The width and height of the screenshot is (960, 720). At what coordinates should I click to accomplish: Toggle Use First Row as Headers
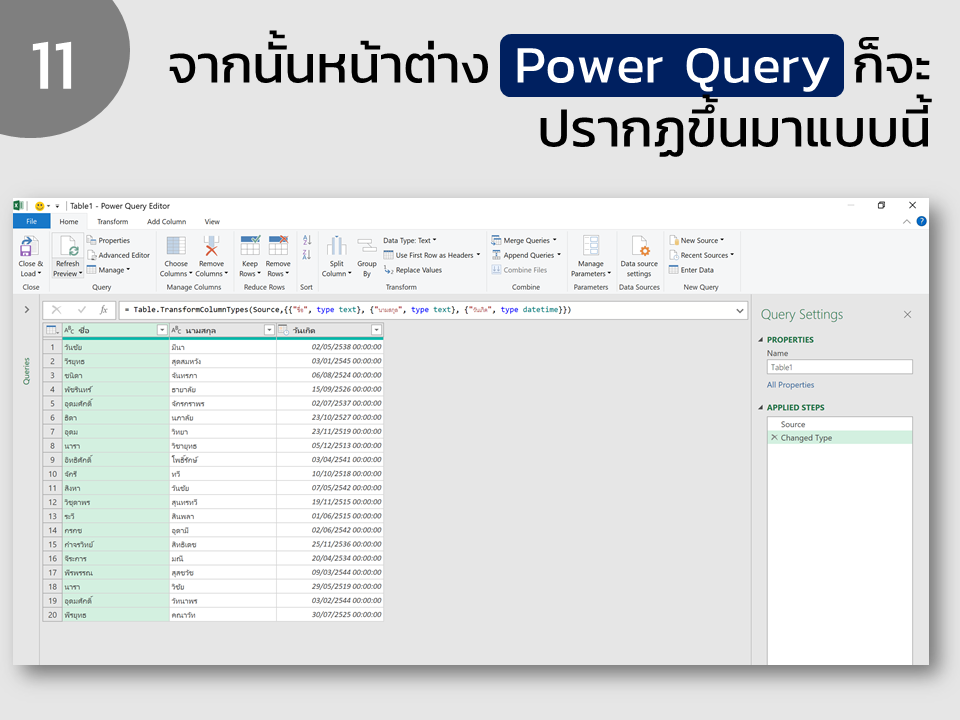coord(432,255)
